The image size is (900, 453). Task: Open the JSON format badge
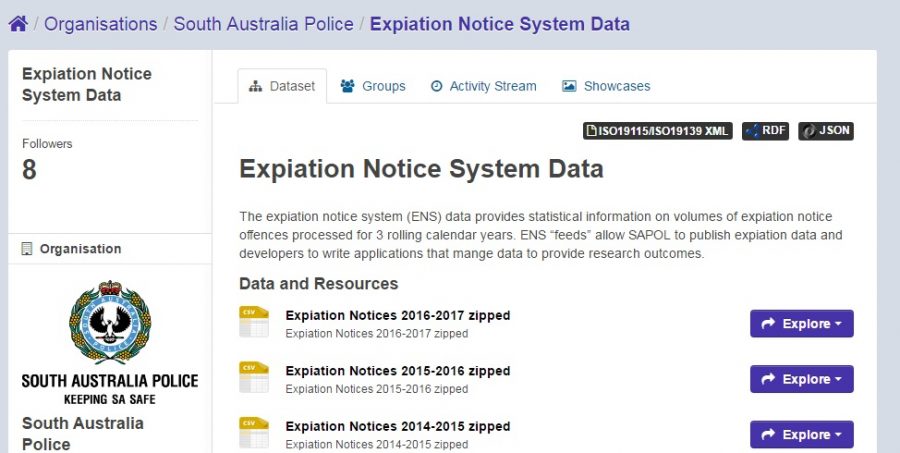click(x=825, y=131)
